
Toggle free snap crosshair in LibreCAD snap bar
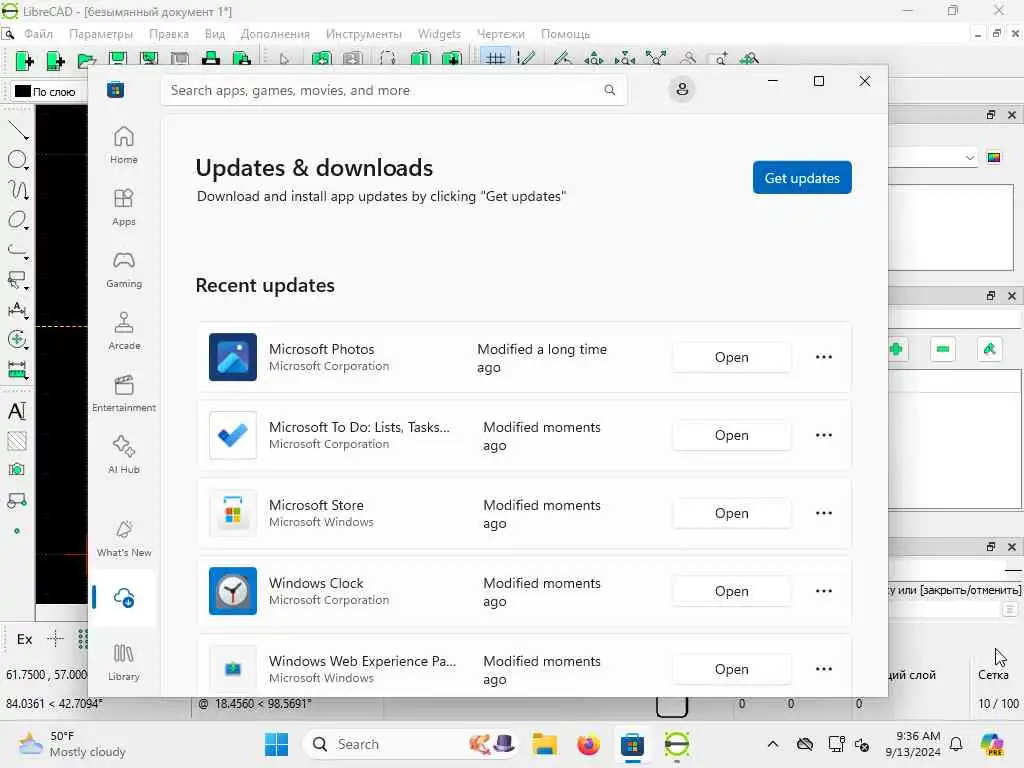(55, 639)
